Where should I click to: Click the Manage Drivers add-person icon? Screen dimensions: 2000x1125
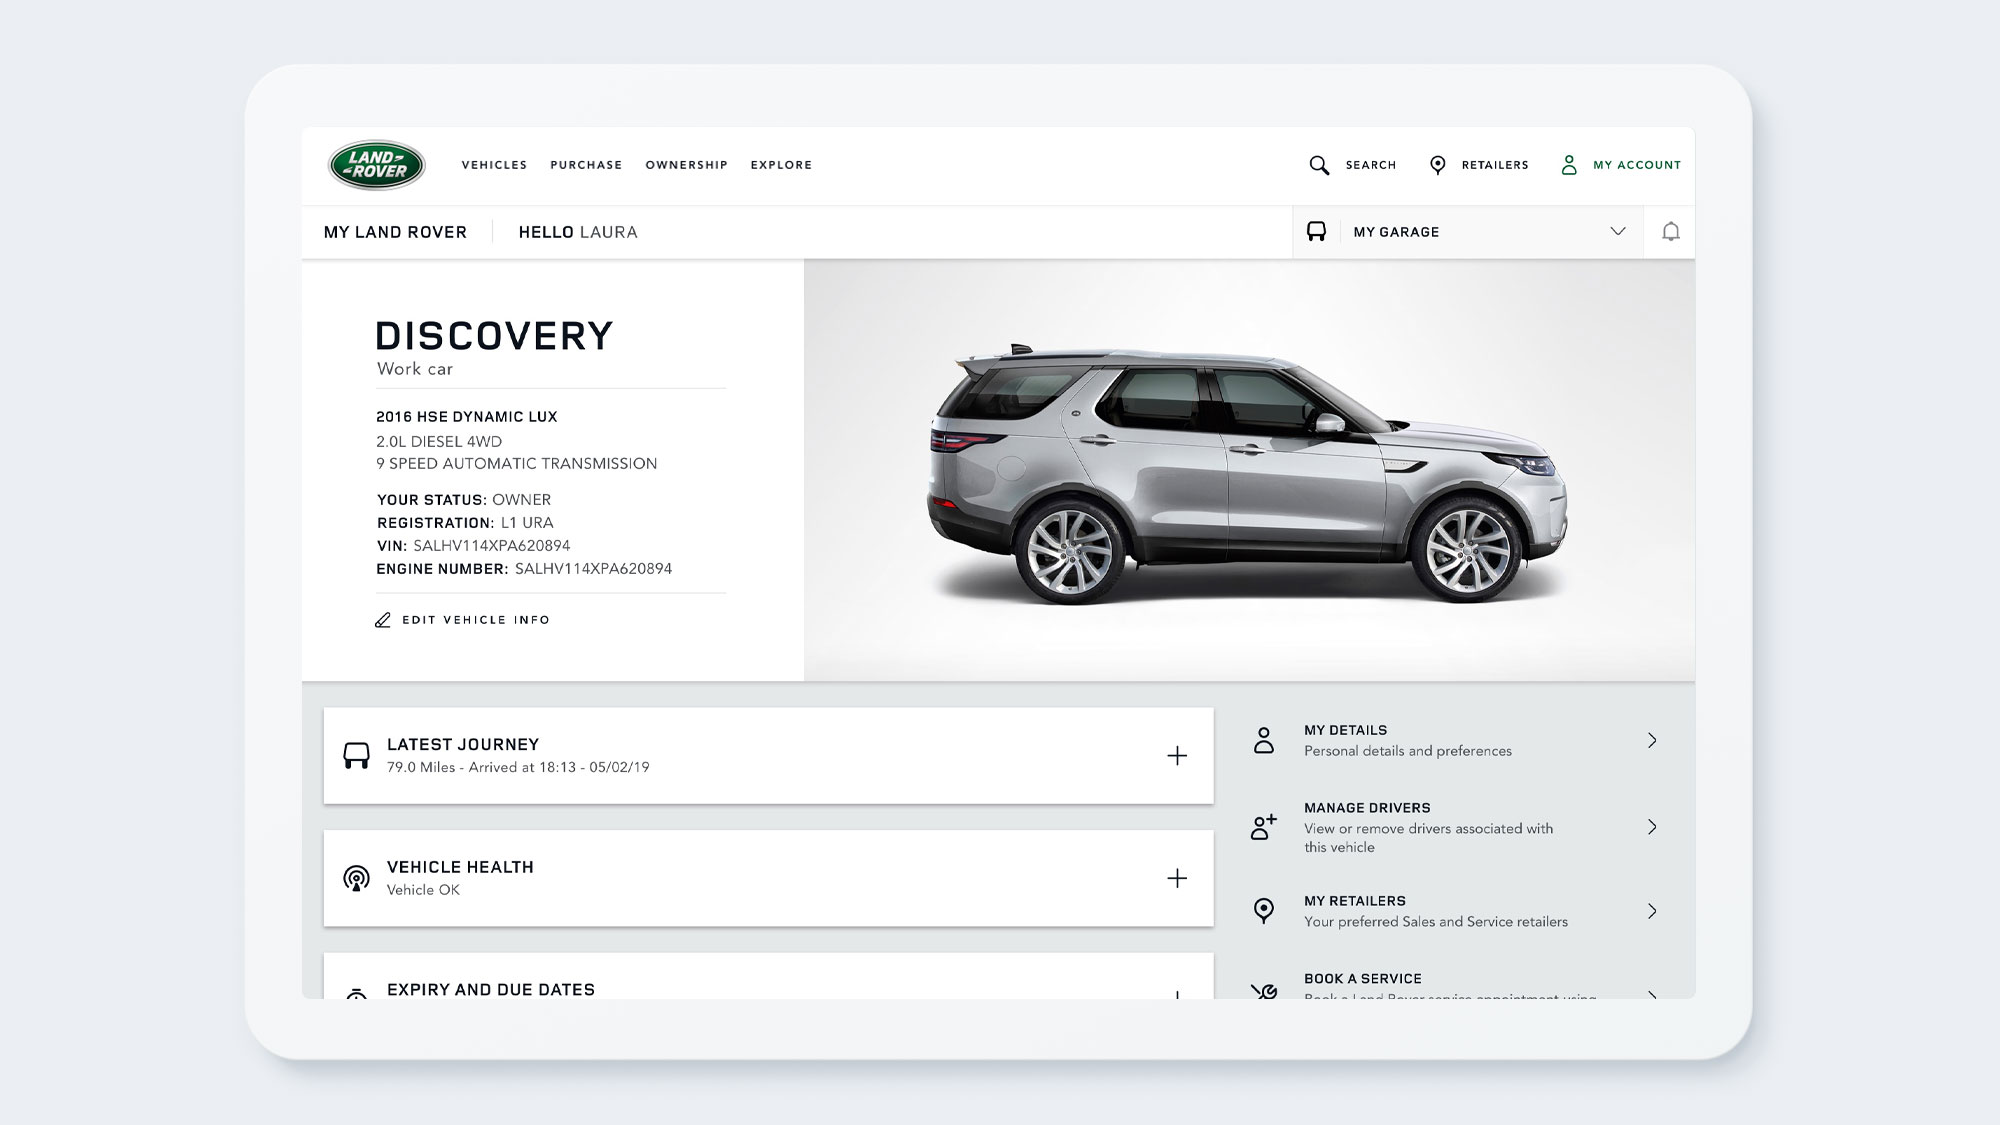point(1264,827)
